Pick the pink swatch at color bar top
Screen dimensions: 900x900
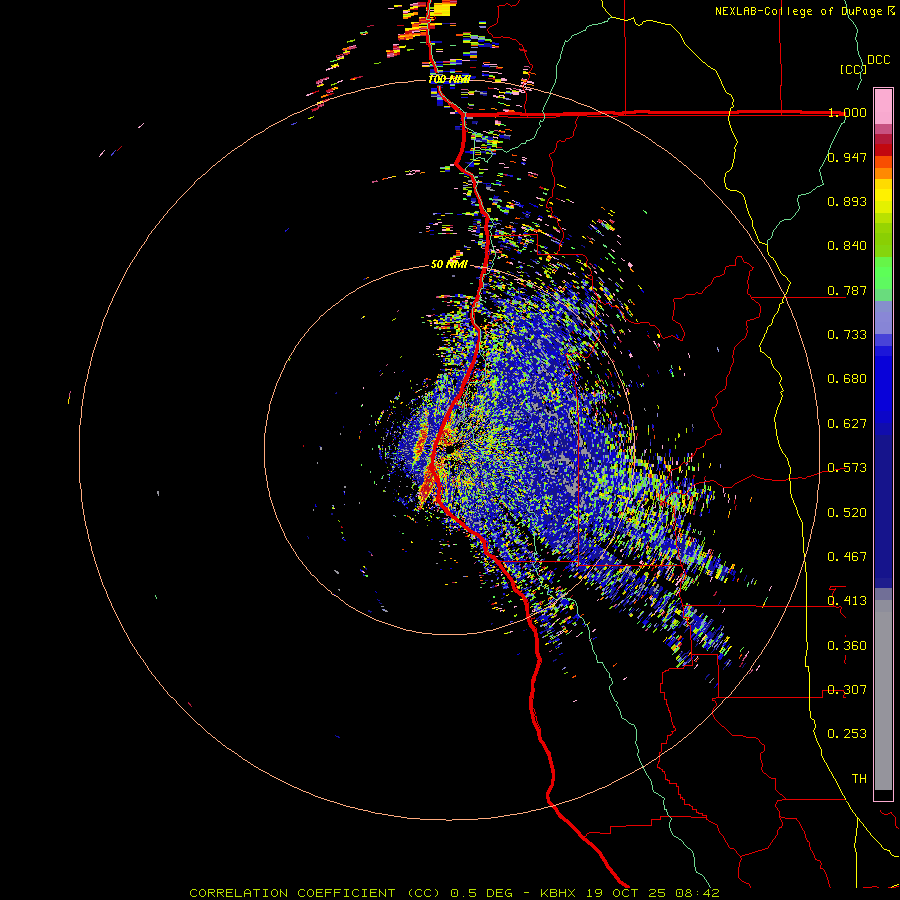(x=883, y=107)
